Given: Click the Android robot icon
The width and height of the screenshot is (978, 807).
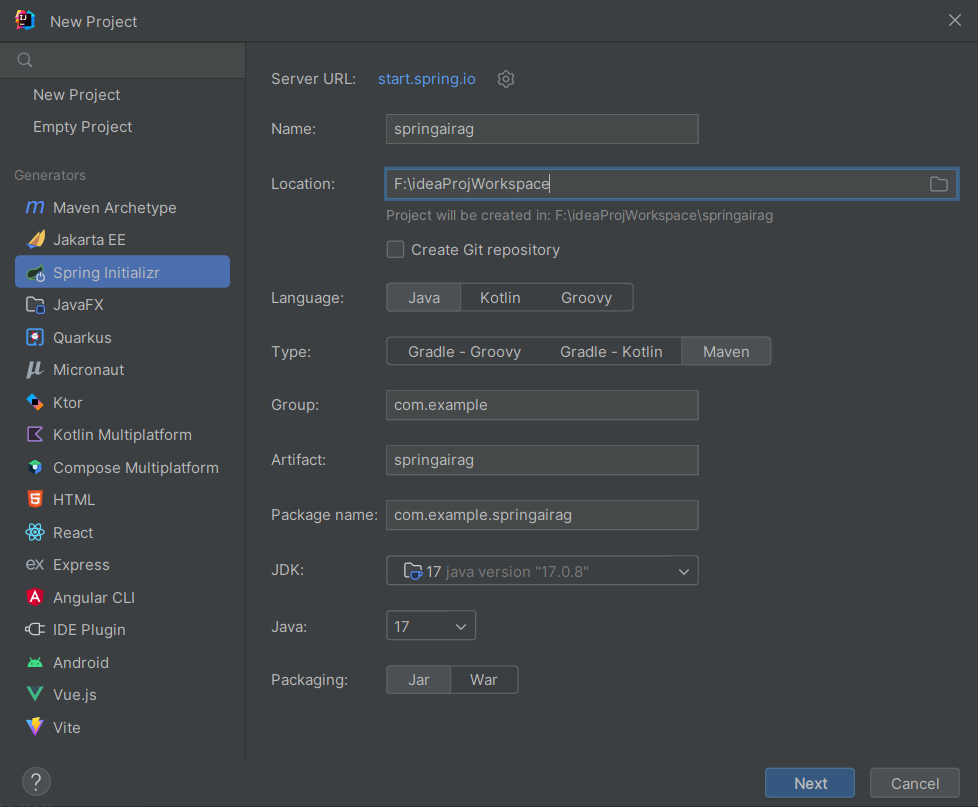Looking at the screenshot, I should 35,662.
